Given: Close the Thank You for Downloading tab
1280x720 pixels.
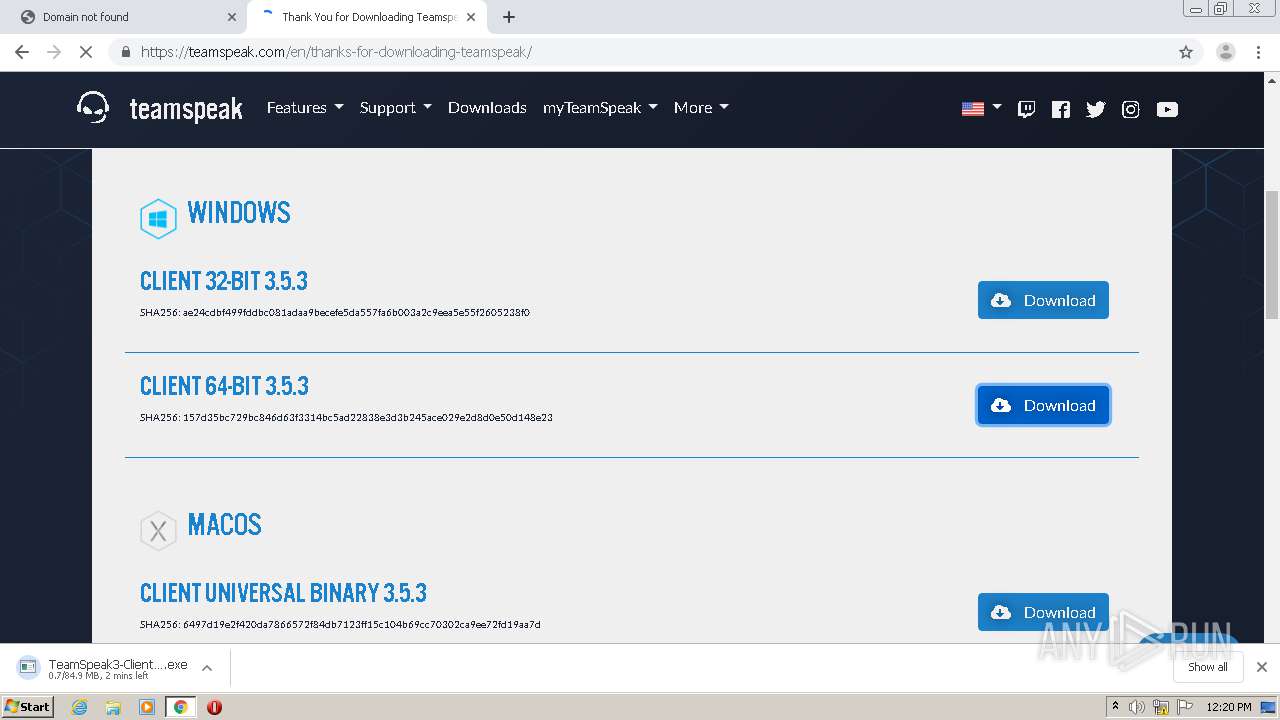Looking at the screenshot, I should (471, 17).
